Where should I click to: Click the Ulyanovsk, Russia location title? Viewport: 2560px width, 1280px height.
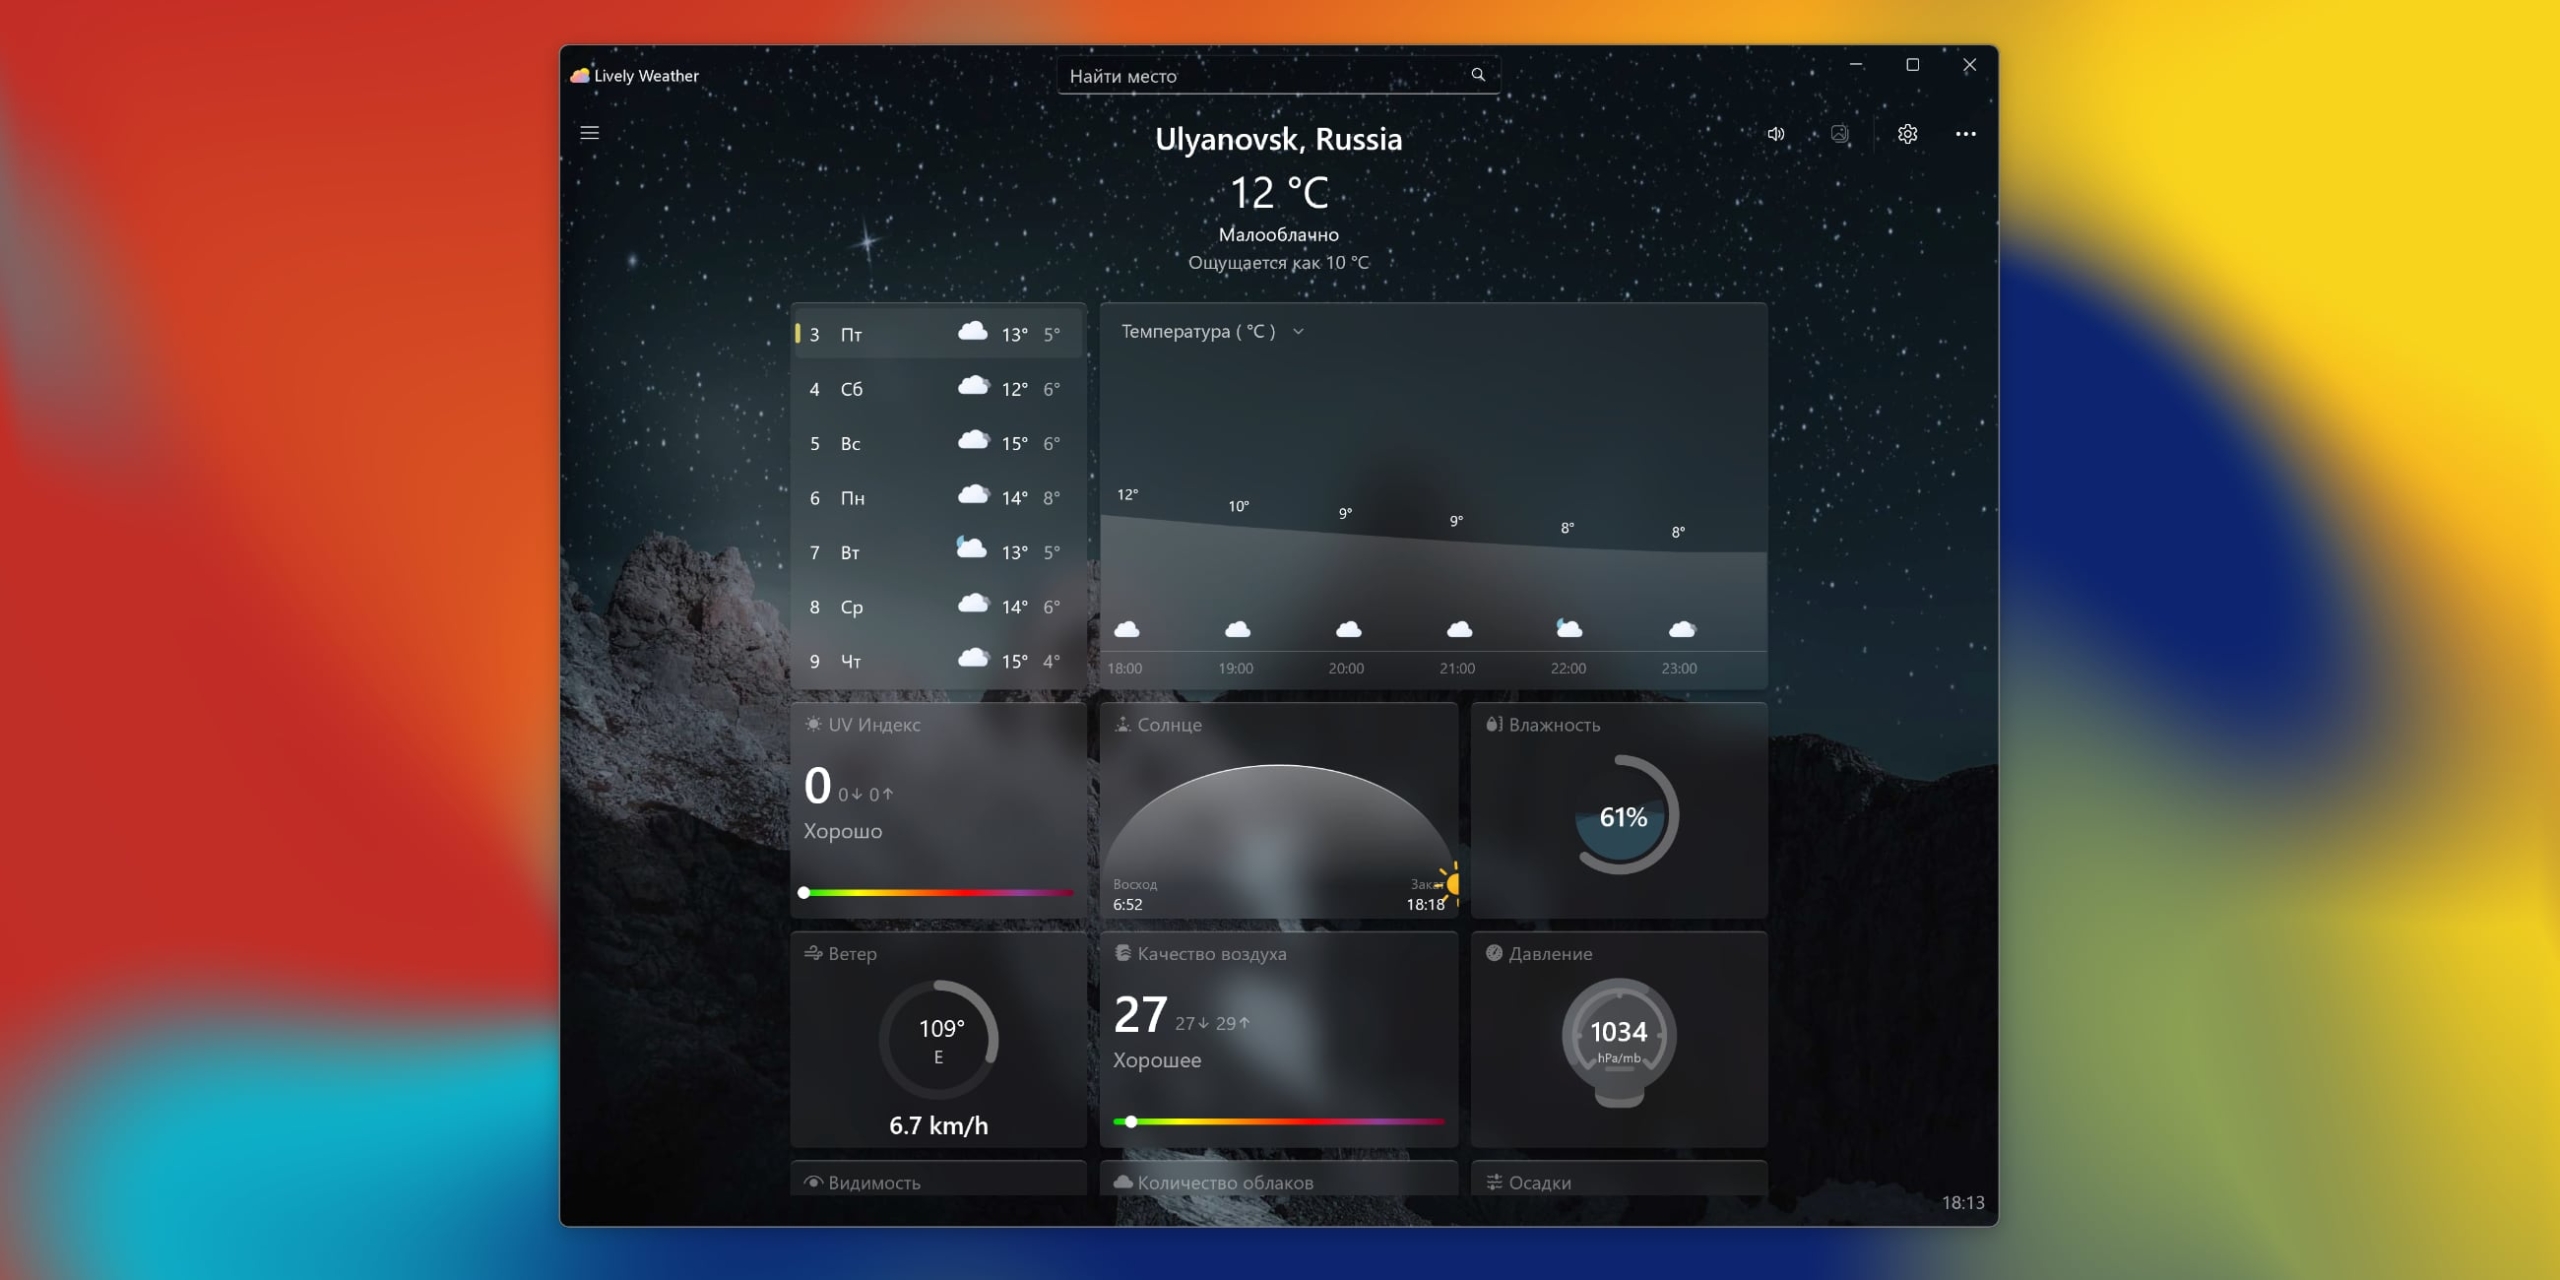click(1279, 139)
